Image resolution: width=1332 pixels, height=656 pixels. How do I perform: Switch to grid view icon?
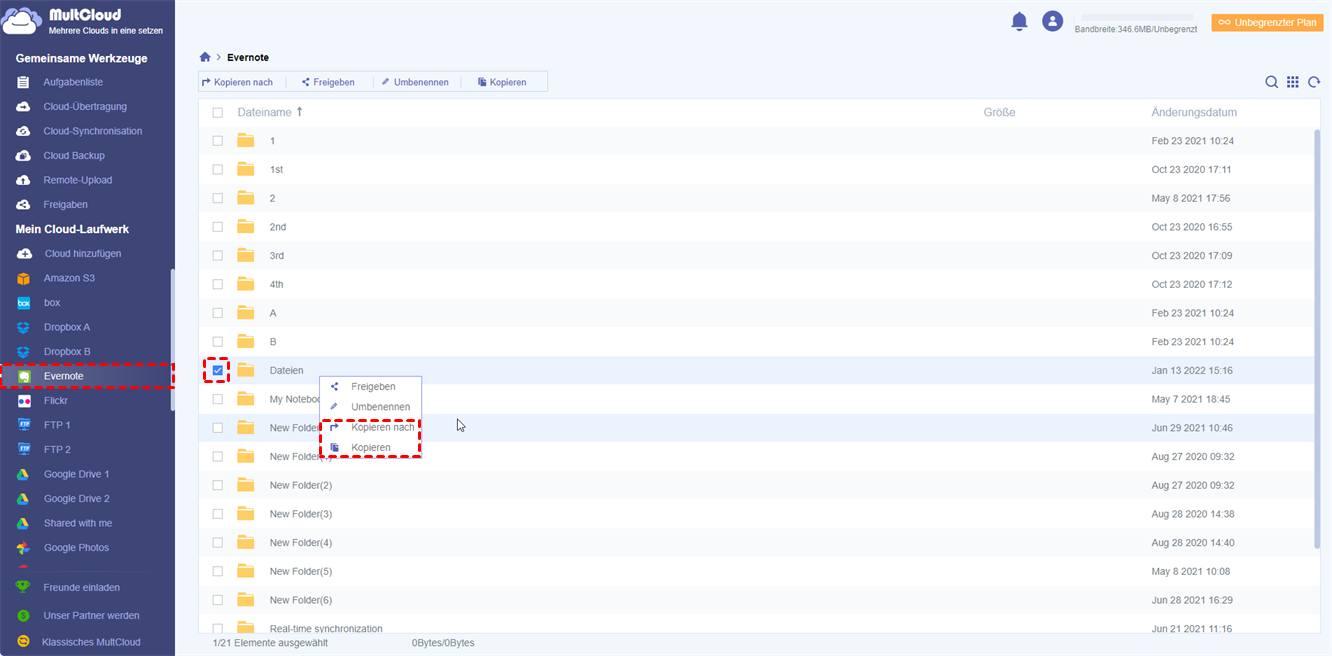coord(1293,82)
